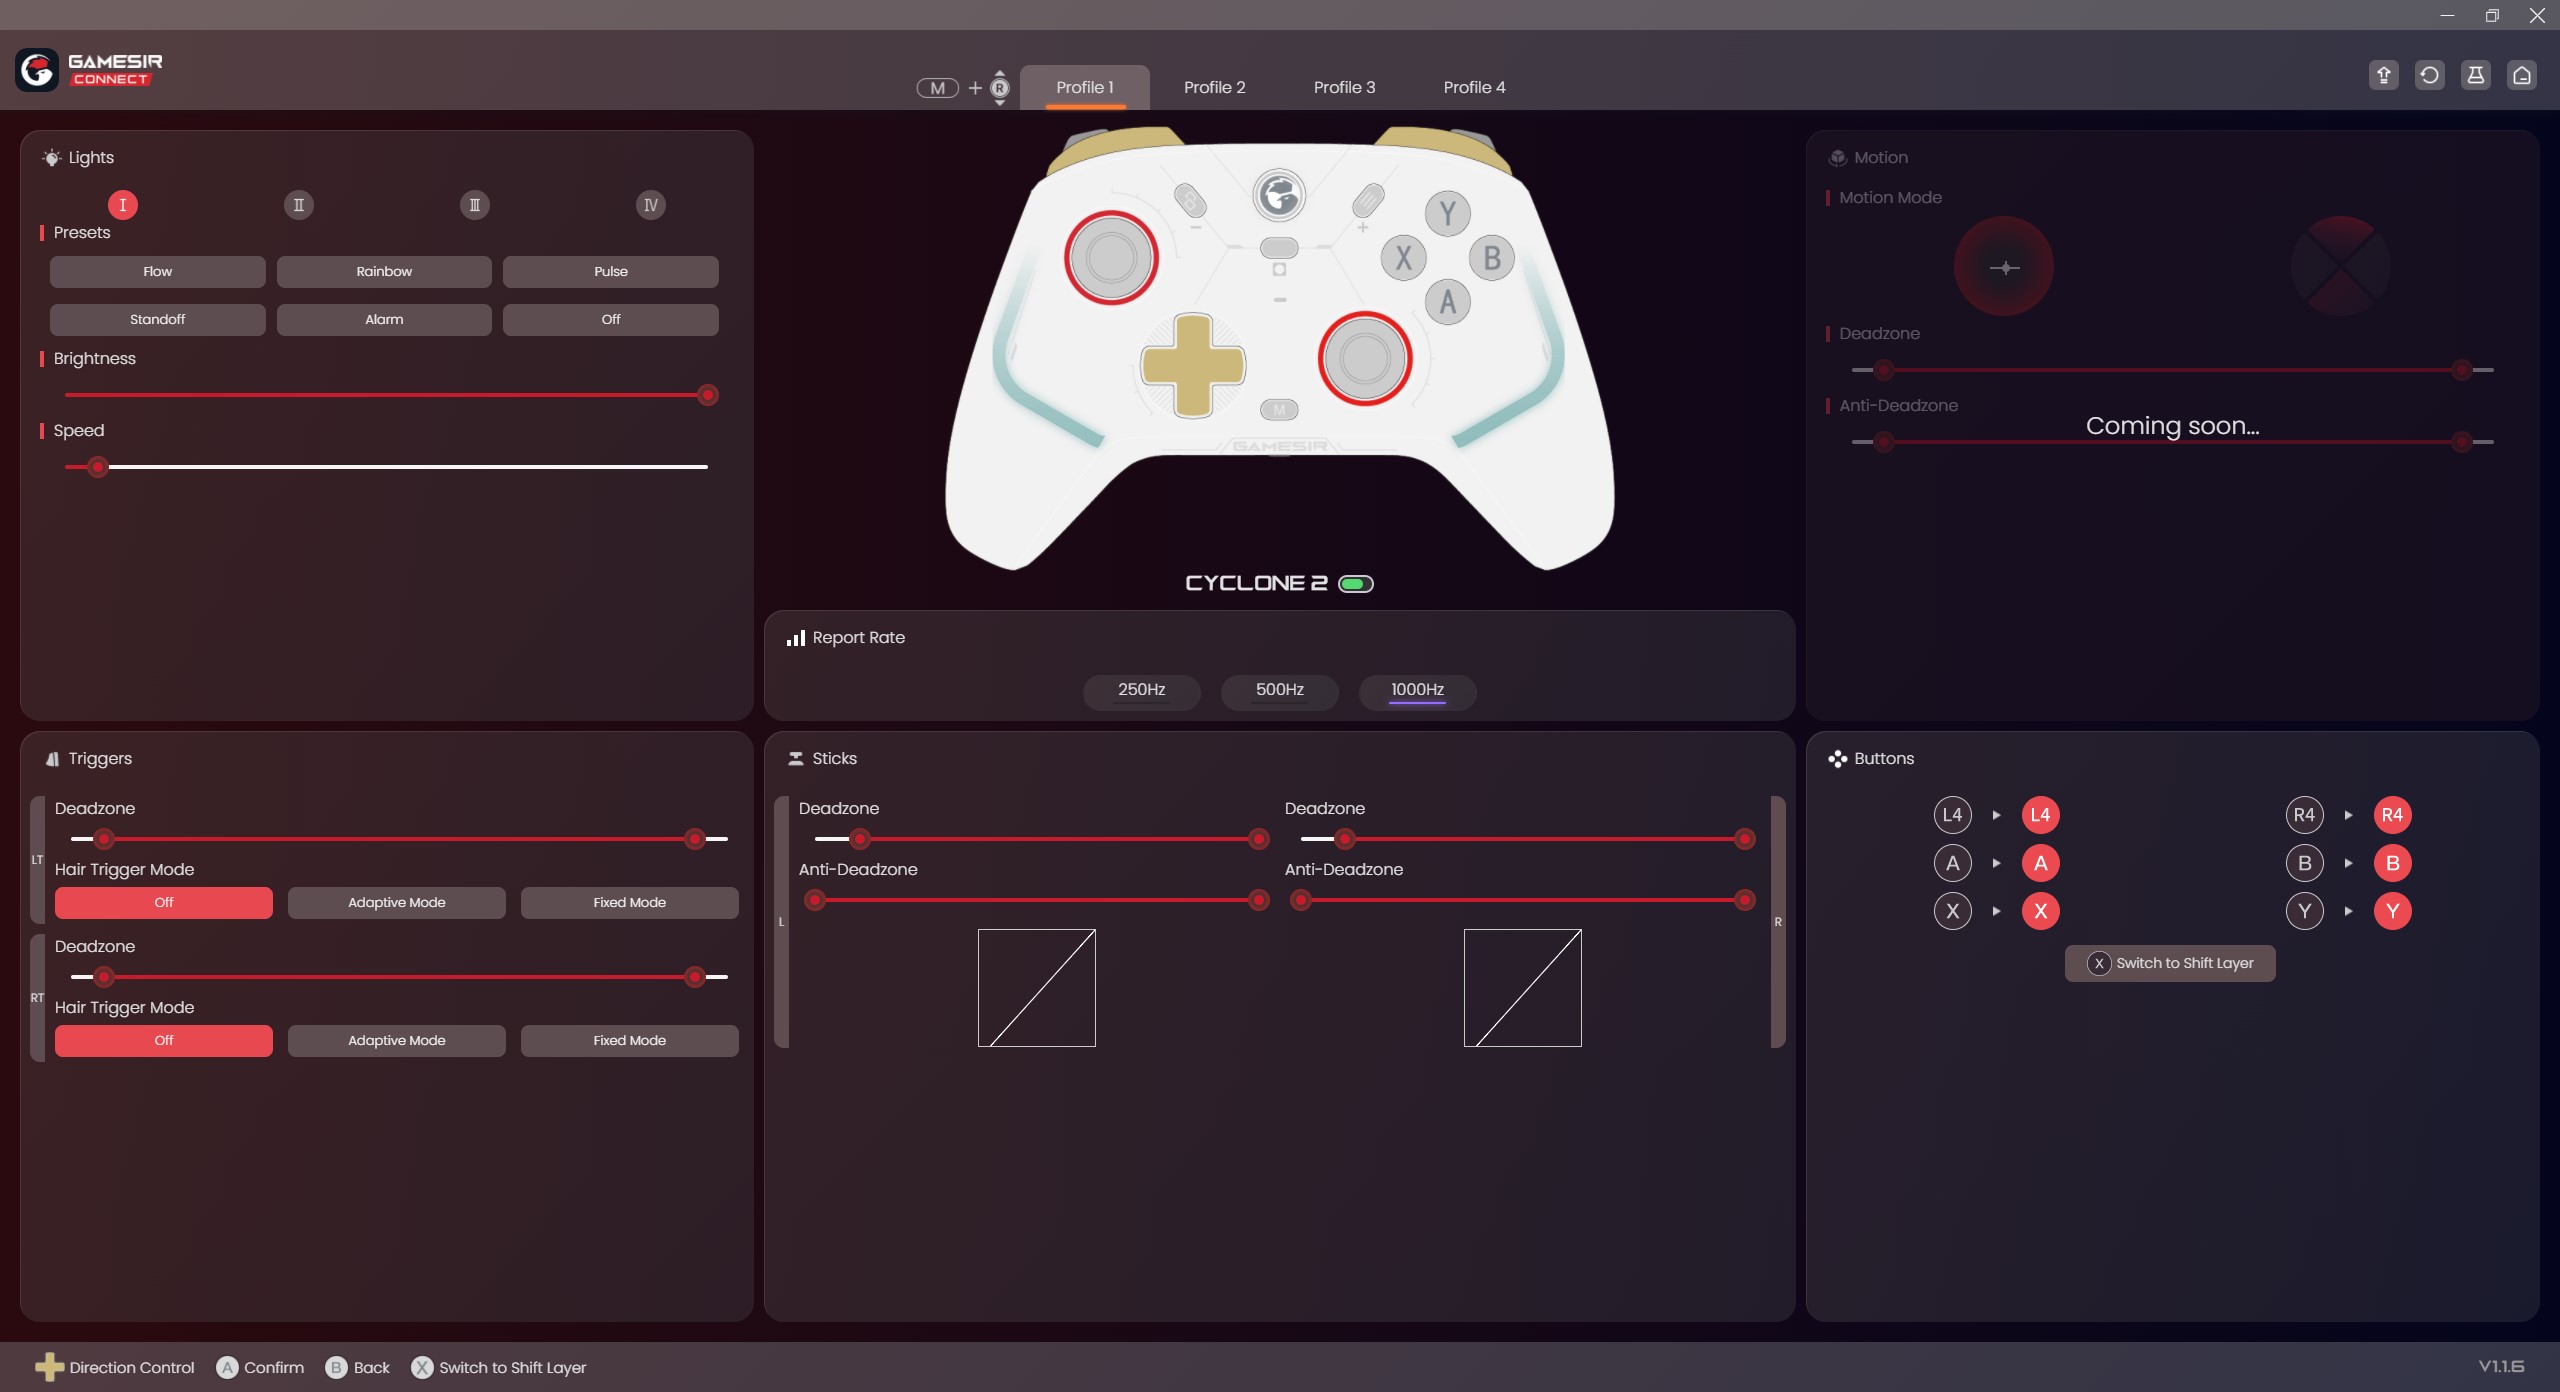Select the A button on the controller image

point(1448,302)
